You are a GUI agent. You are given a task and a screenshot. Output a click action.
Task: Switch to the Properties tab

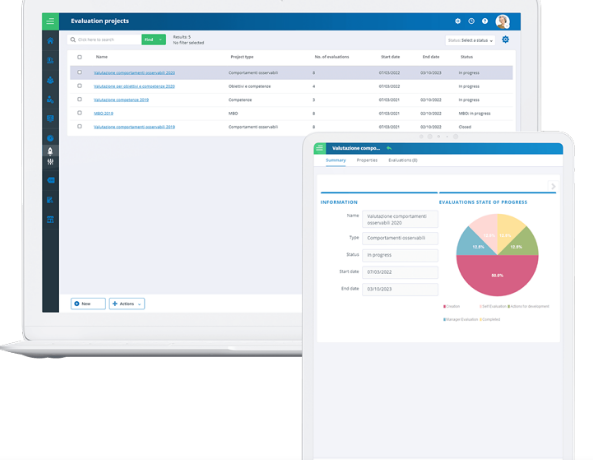coord(367,160)
